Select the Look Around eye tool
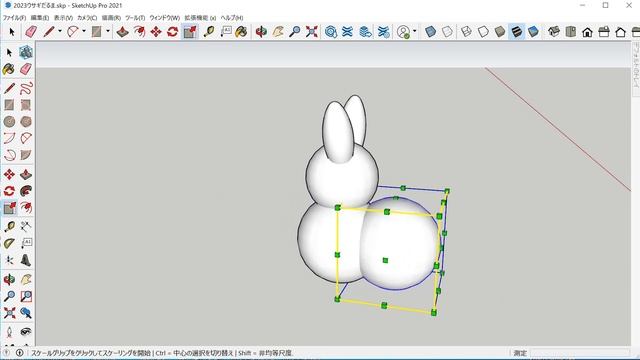The image size is (640, 360). pos(26,332)
